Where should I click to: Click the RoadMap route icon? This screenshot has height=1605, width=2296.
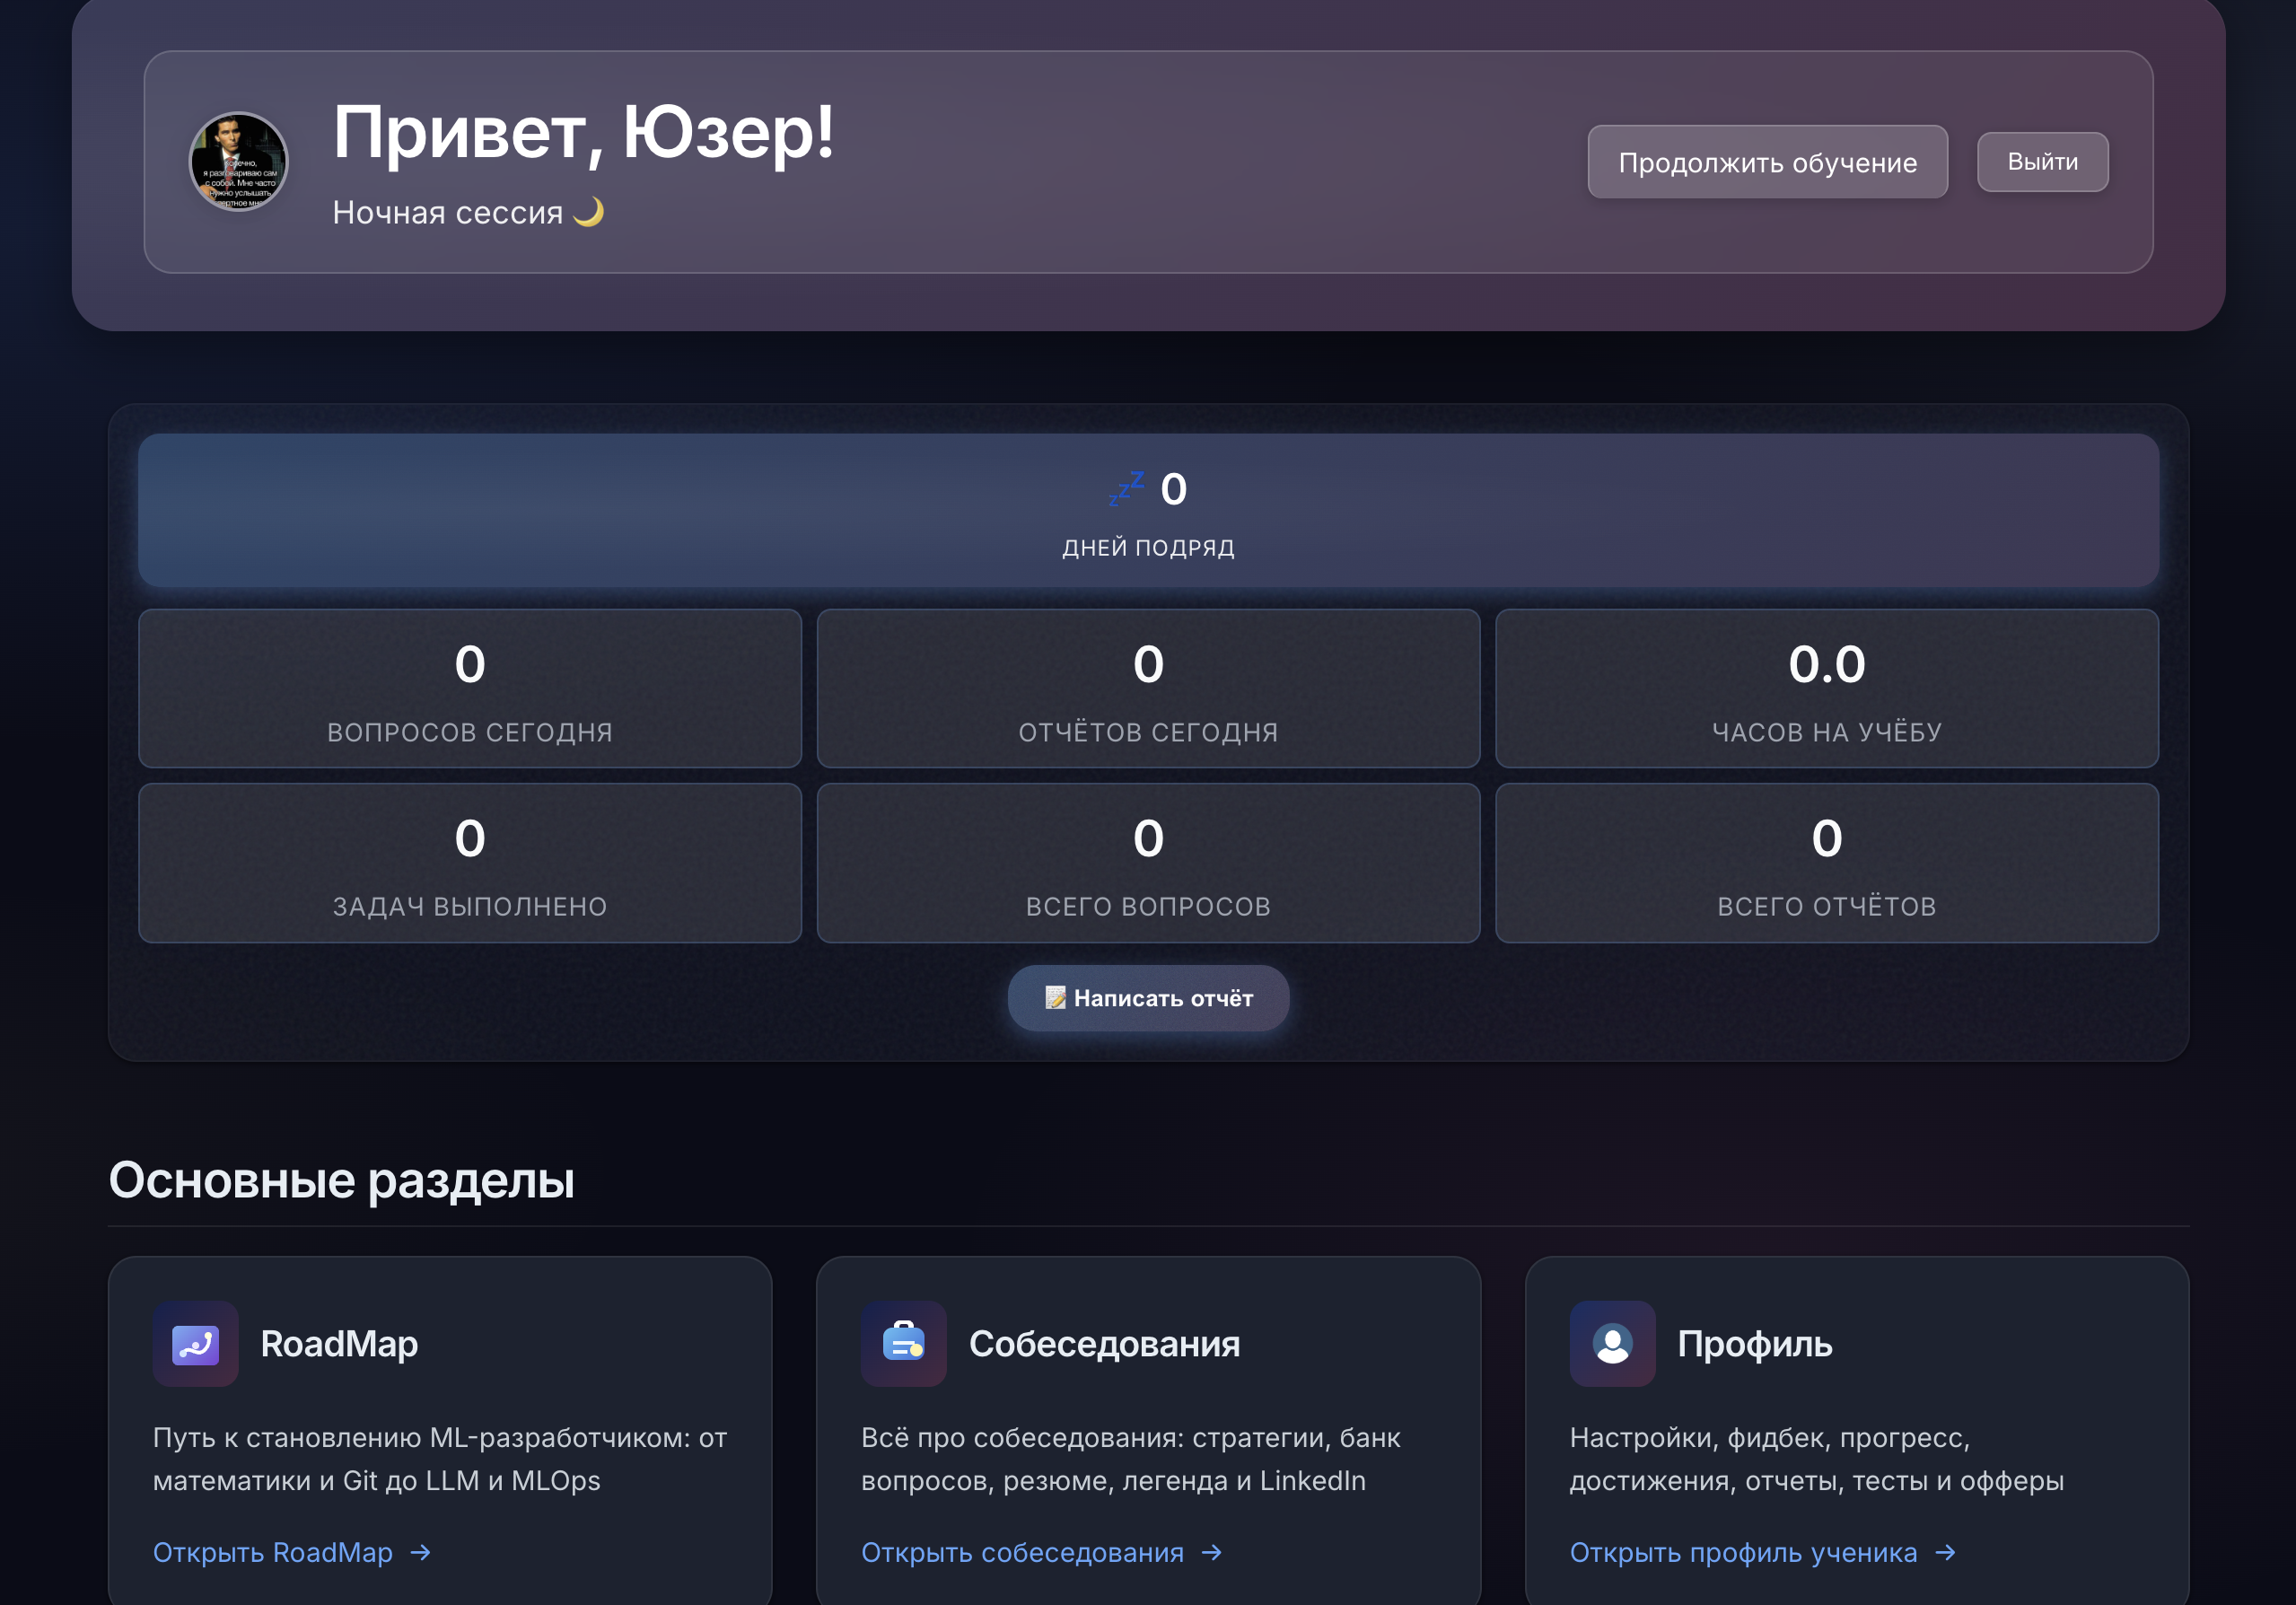[196, 1344]
